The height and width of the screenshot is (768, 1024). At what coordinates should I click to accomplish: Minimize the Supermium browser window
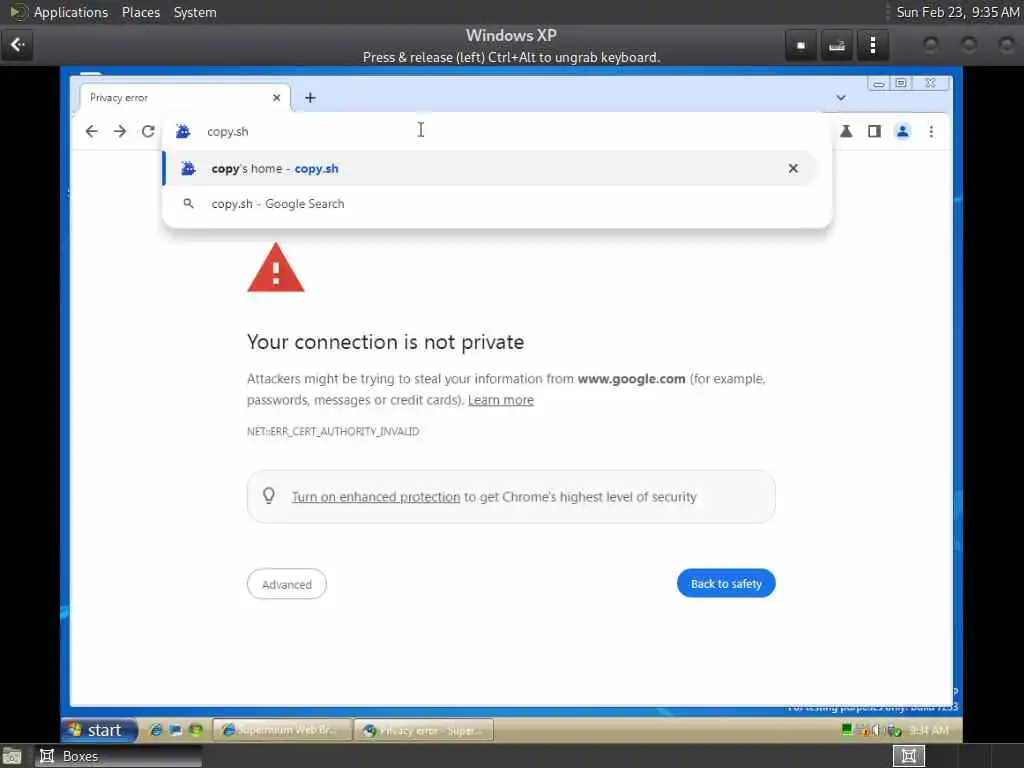[878, 84]
